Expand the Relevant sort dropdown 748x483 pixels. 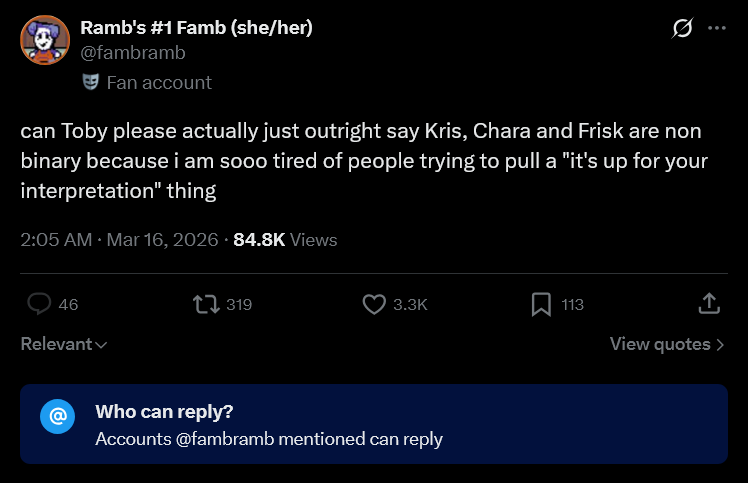pos(64,344)
